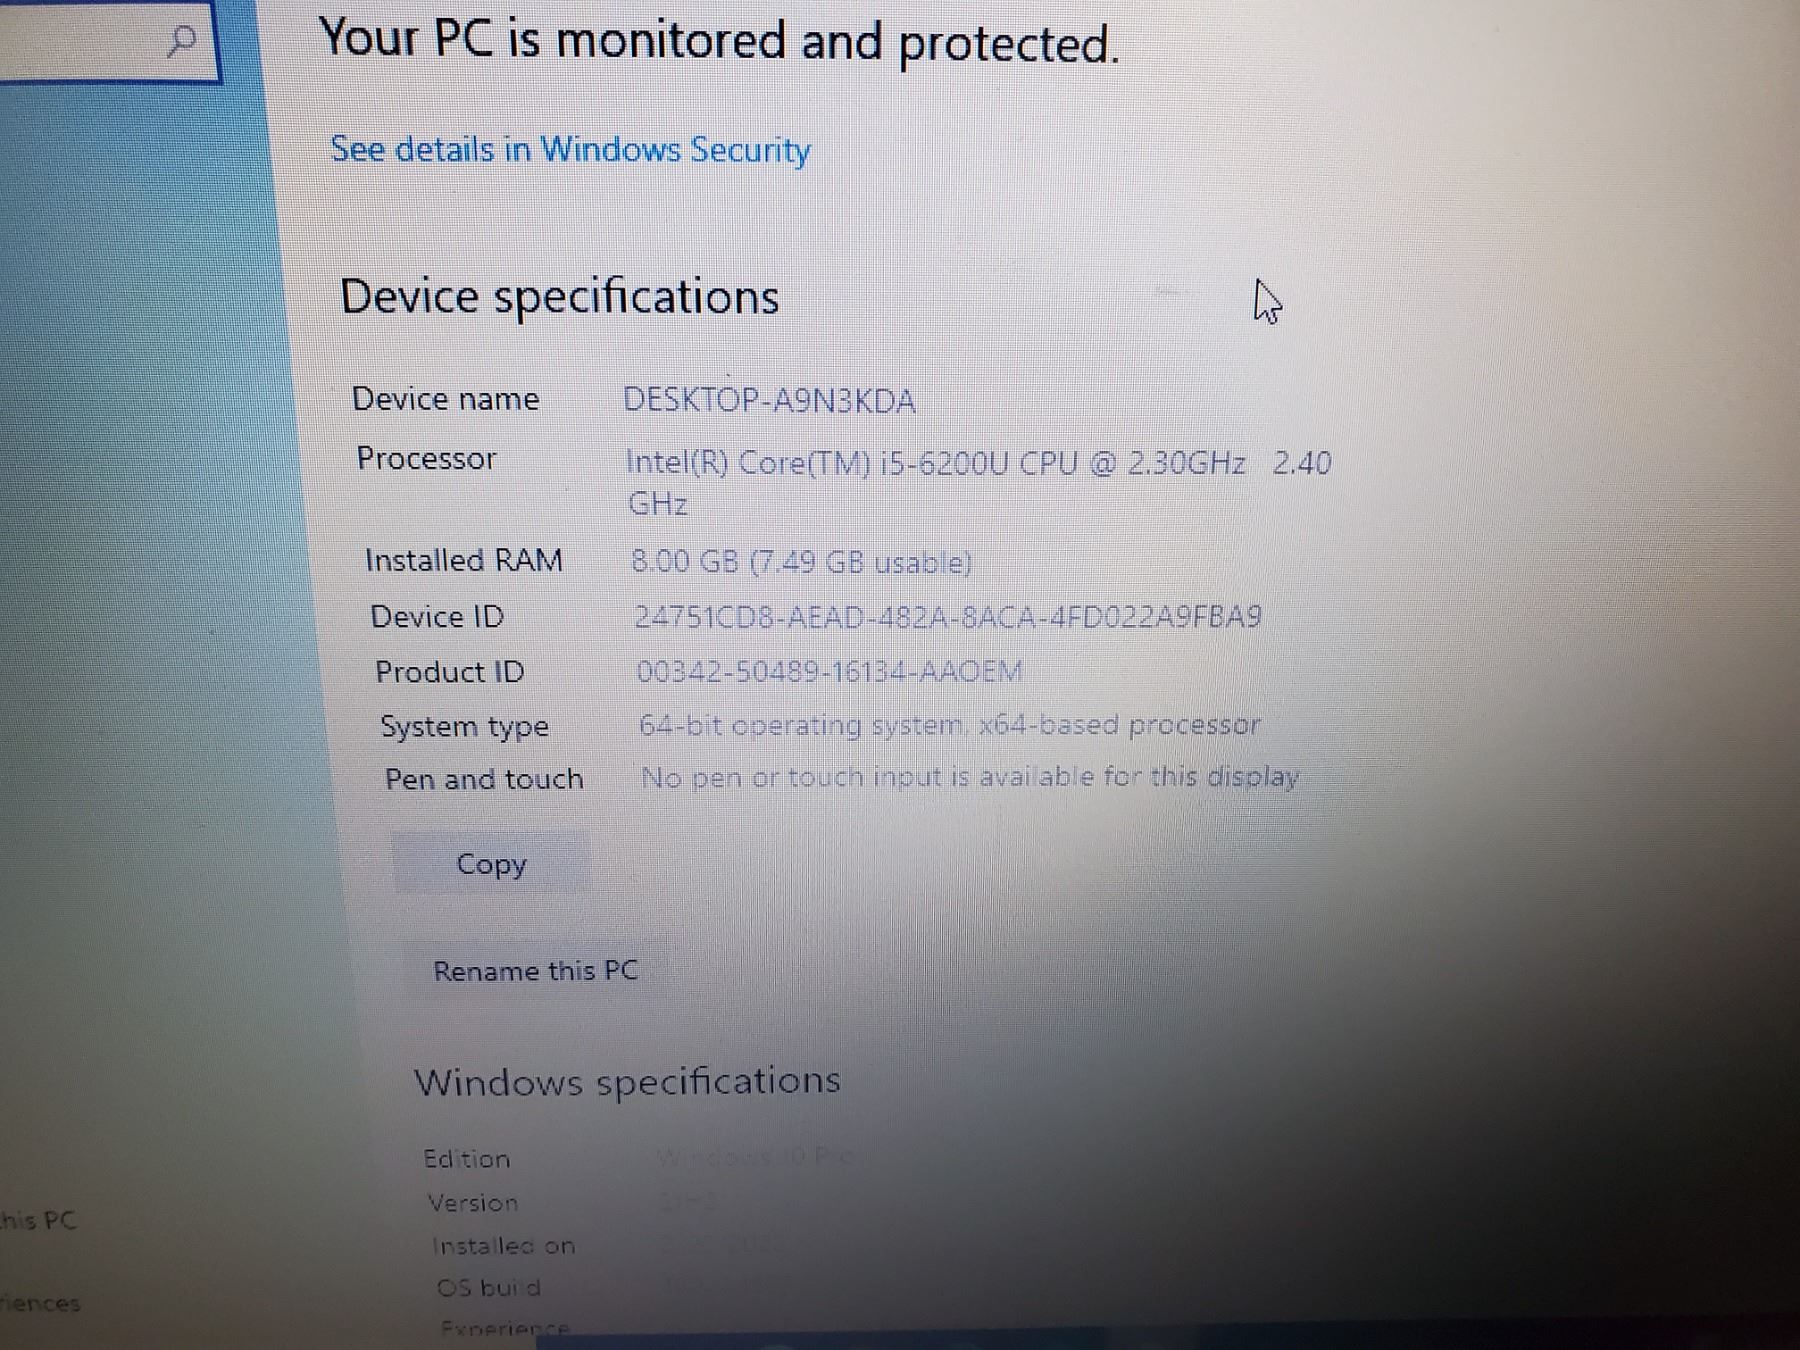Click the Installed on label
Viewport: 1800px width, 1350px height.
[x=503, y=1246]
